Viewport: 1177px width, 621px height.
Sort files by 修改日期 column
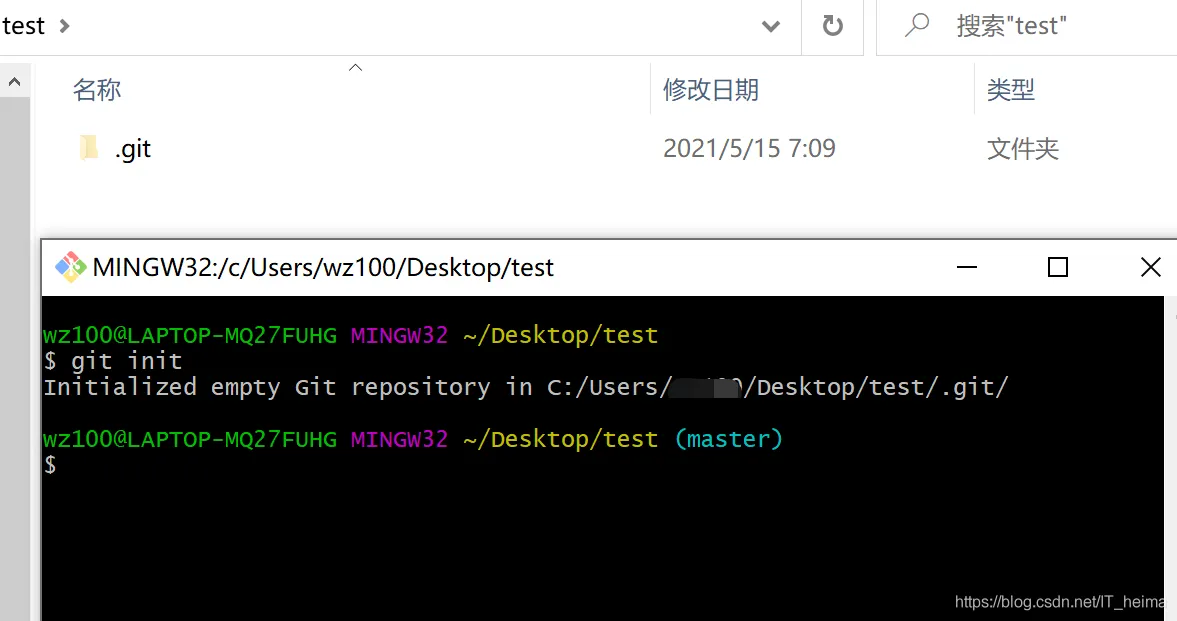[x=710, y=90]
